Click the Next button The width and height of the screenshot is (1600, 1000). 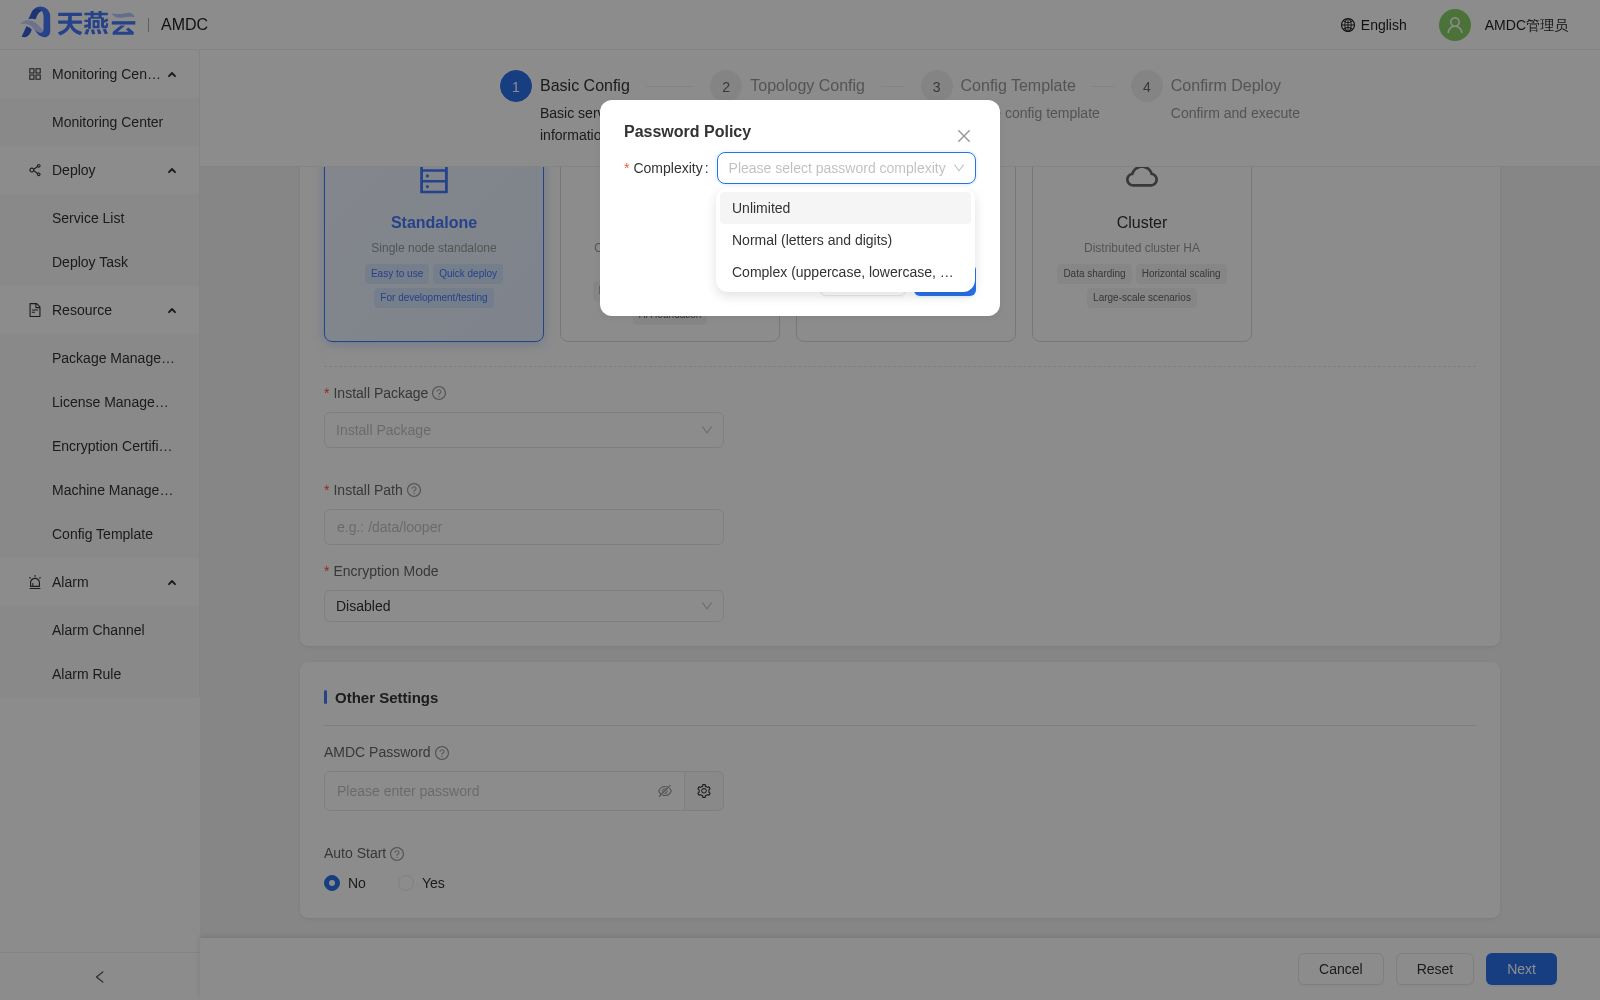[x=1521, y=969]
